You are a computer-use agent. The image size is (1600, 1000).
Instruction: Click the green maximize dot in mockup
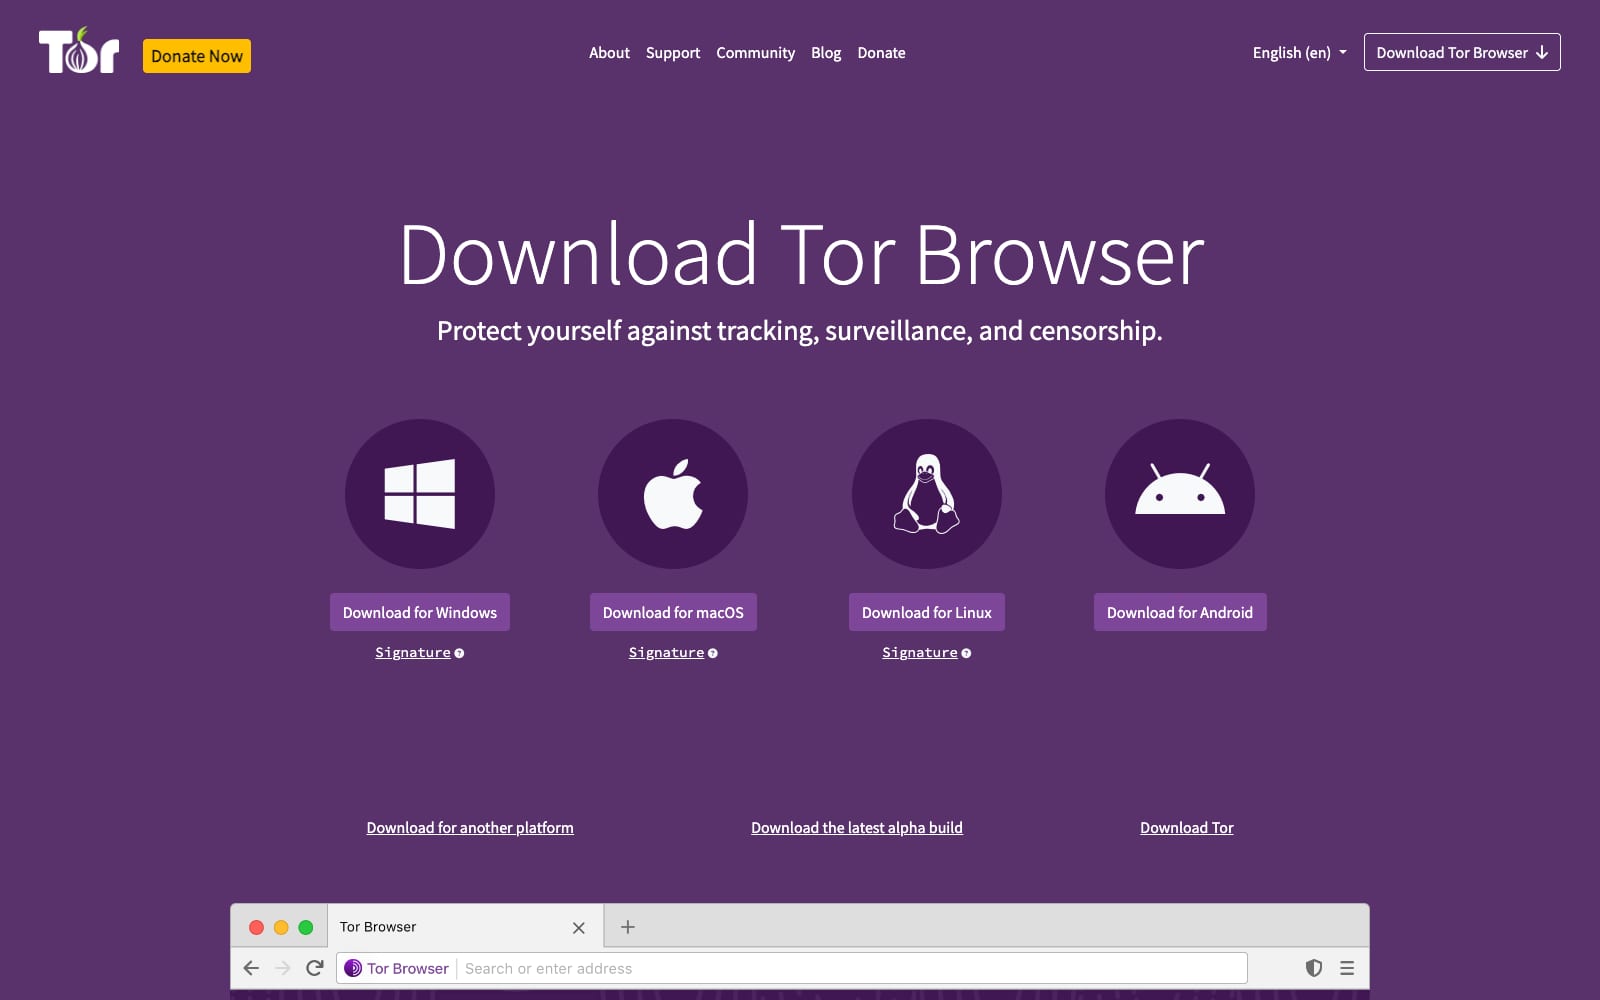pos(306,928)
